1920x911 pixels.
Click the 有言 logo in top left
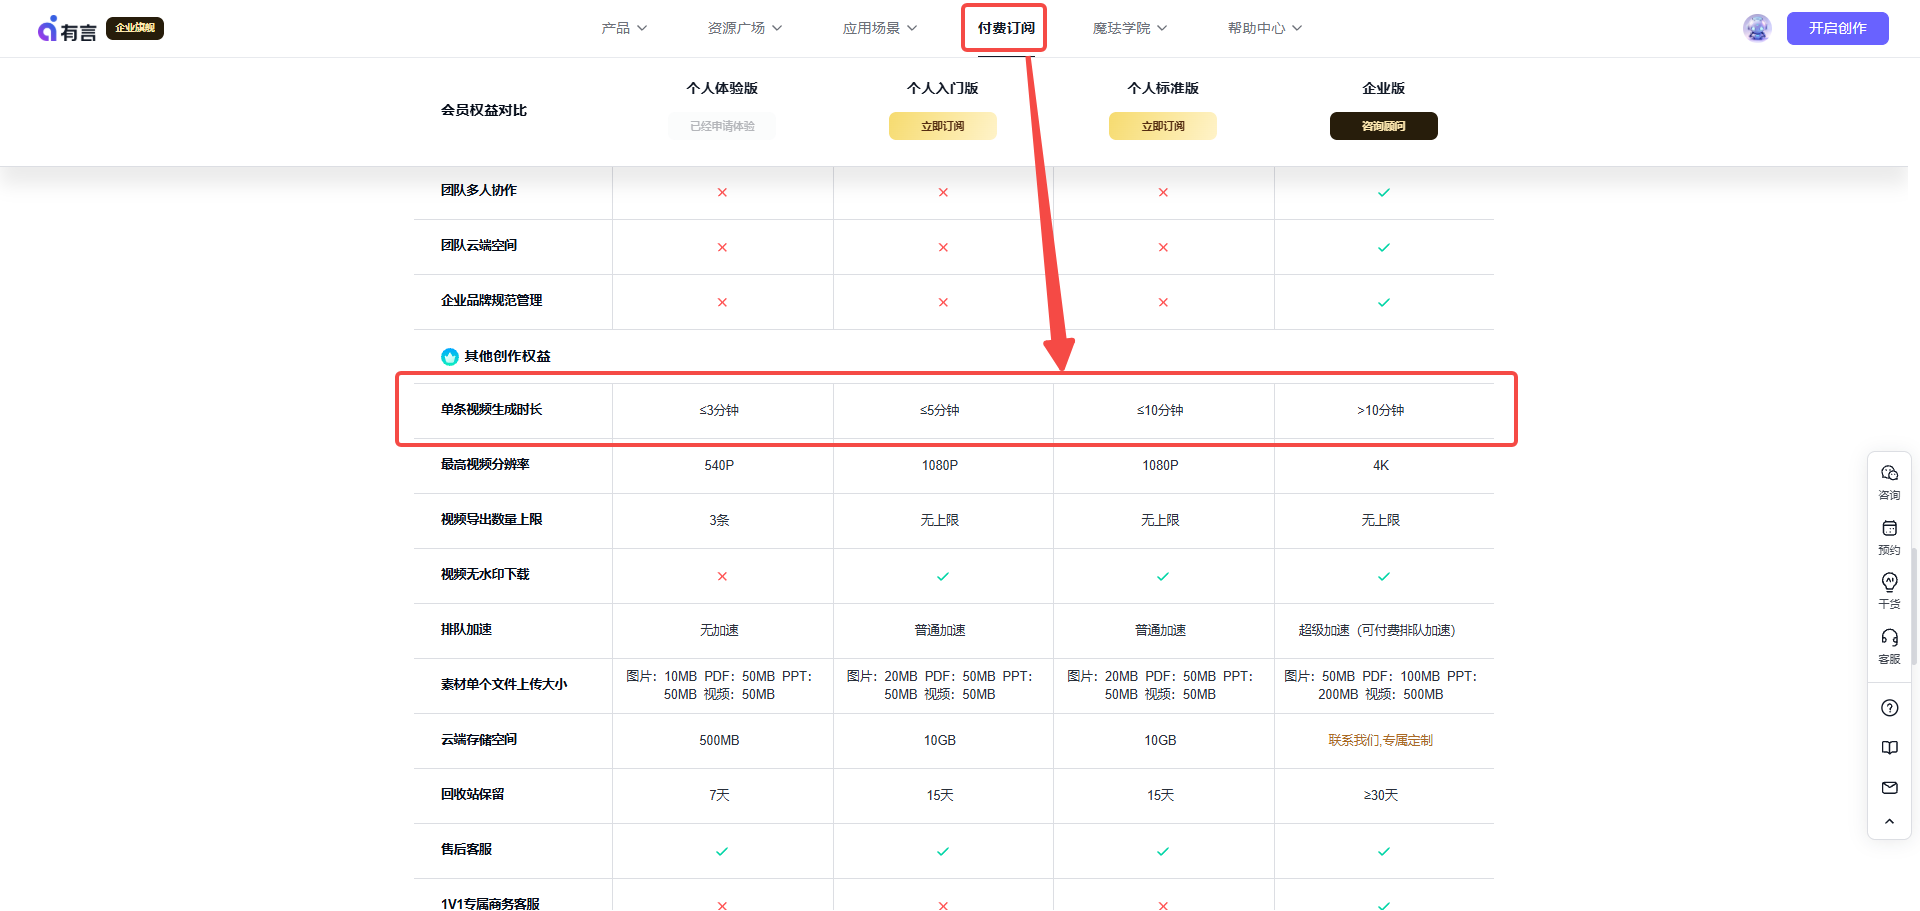(x=66, y=28)
